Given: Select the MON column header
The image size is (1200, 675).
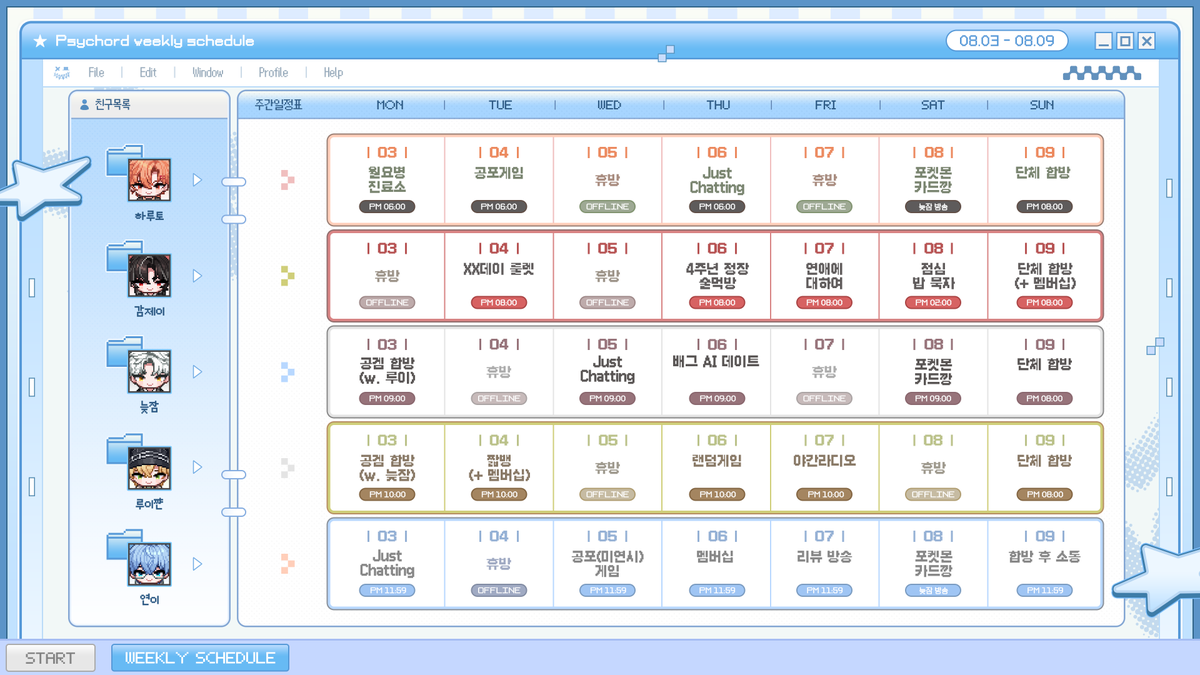Looking at the screenshot, I should [x=390, y=105].
